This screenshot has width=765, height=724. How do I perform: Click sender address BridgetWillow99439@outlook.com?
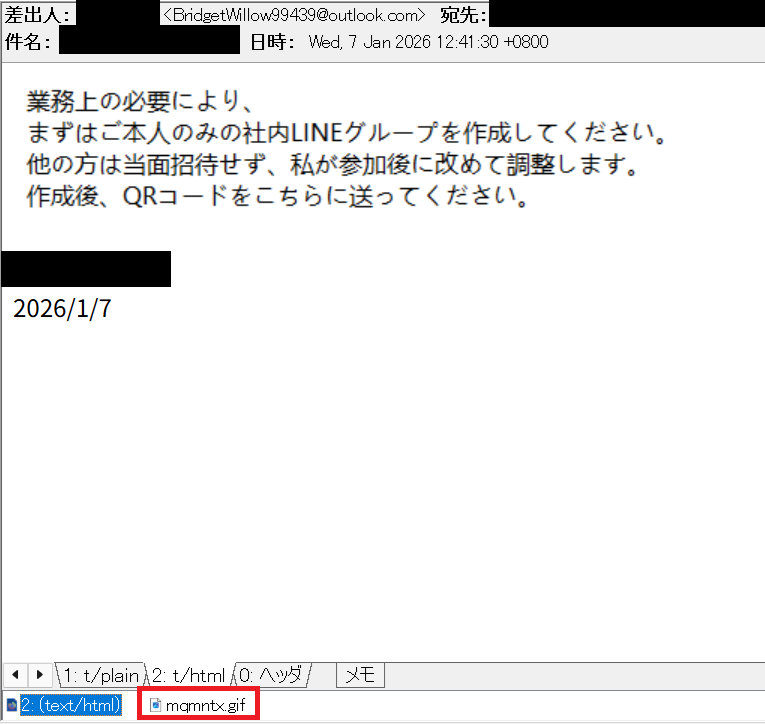(x=294, y=15)
